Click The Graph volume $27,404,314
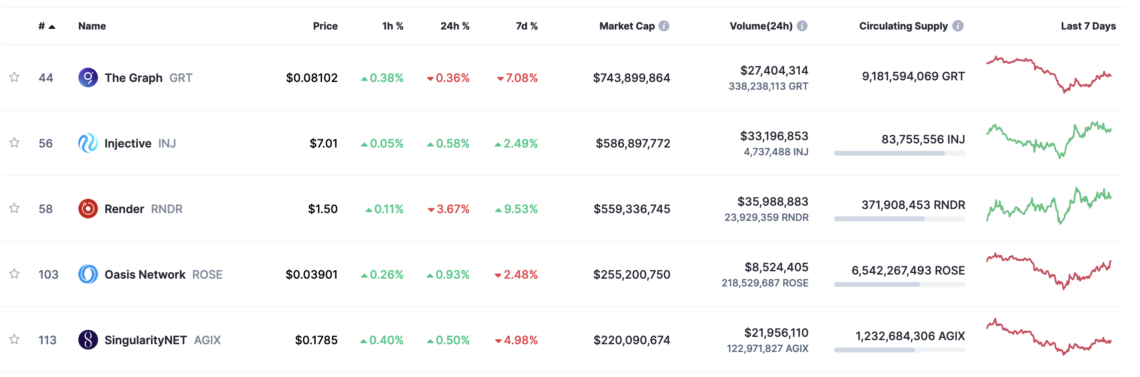This screenshot has width=1140, height=377. pyautogui.click(x=774, y=70)
